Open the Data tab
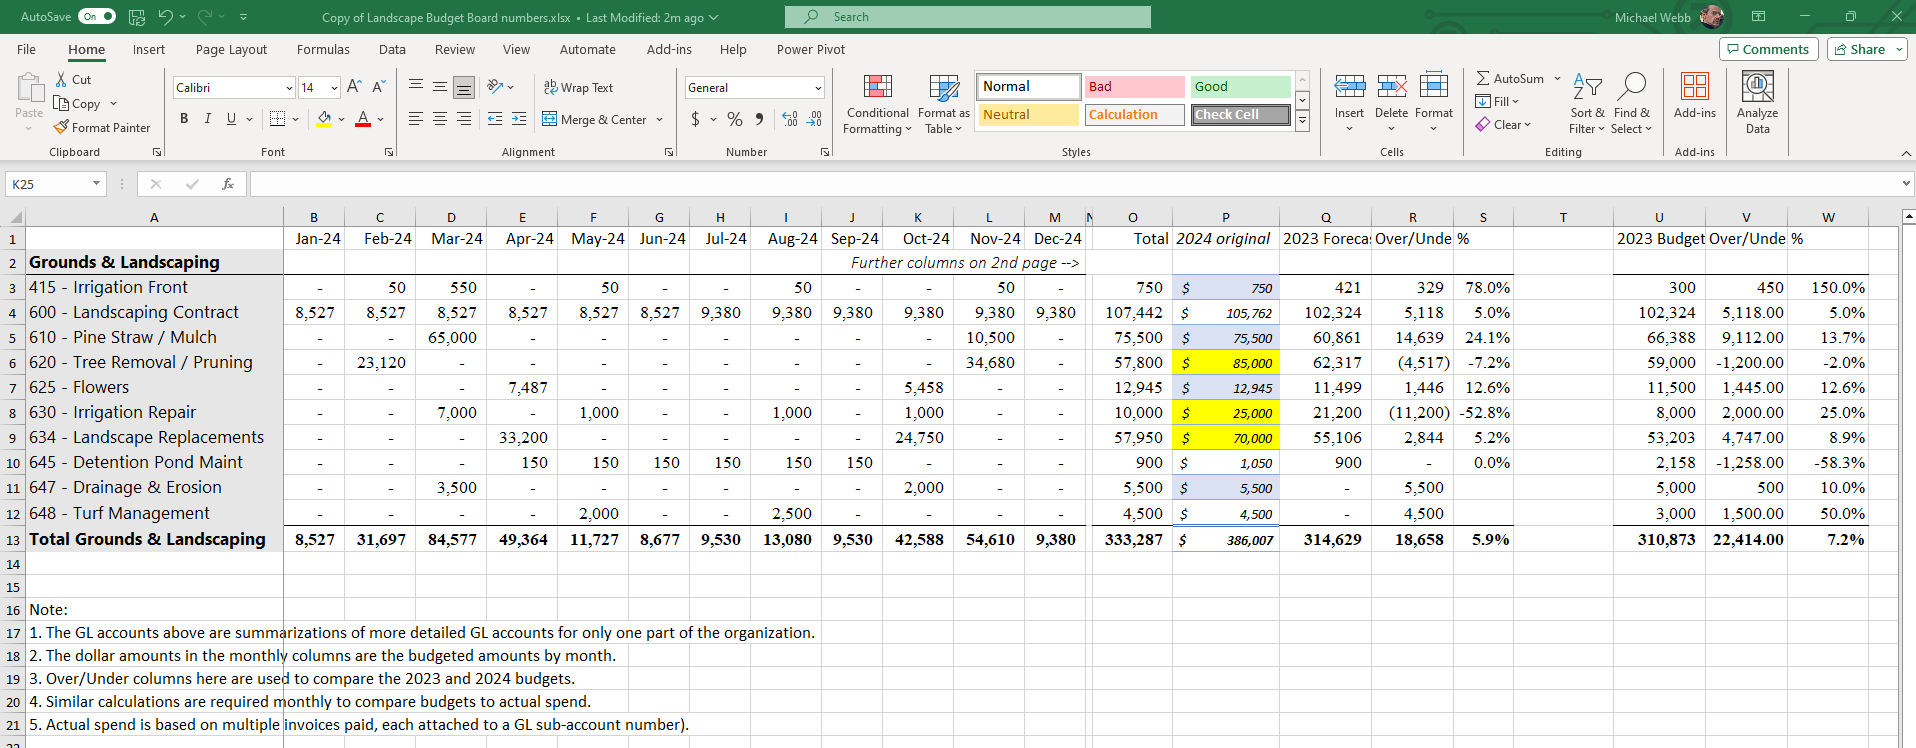Image resolution: width=1916 pixels, height=748 pixels. click(392, 50)
